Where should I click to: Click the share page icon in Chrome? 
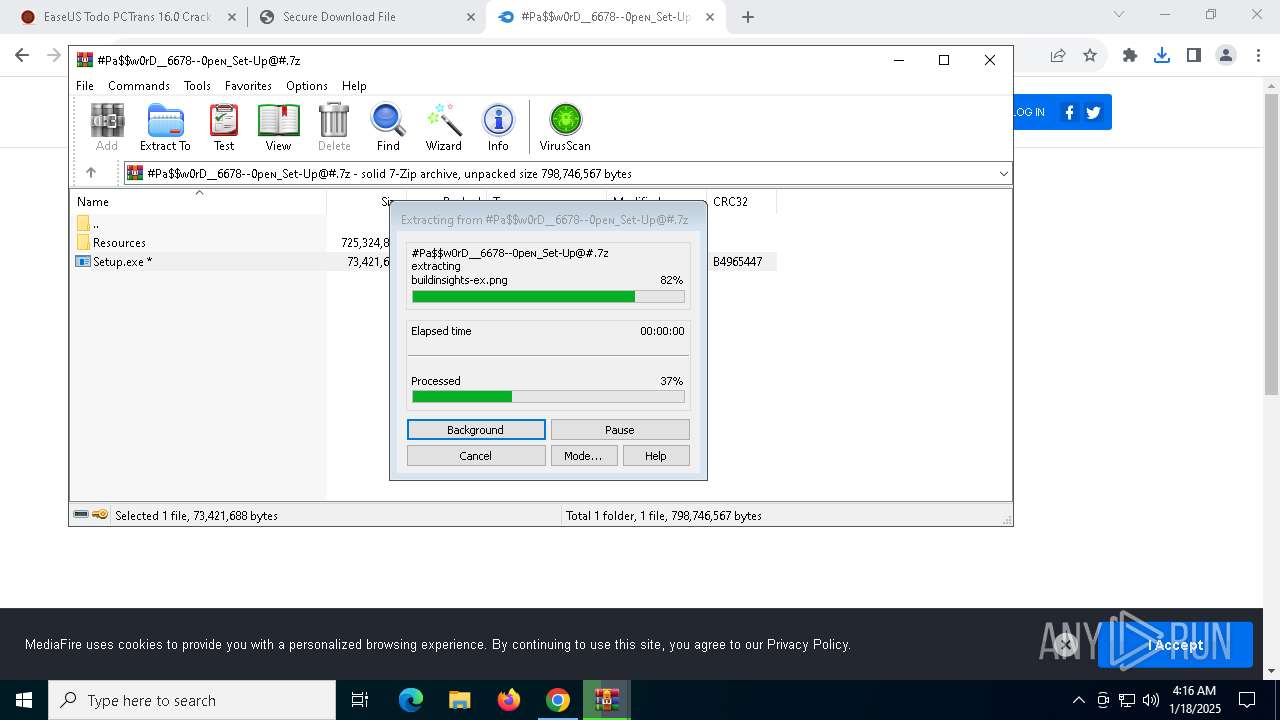[1058, 55]
